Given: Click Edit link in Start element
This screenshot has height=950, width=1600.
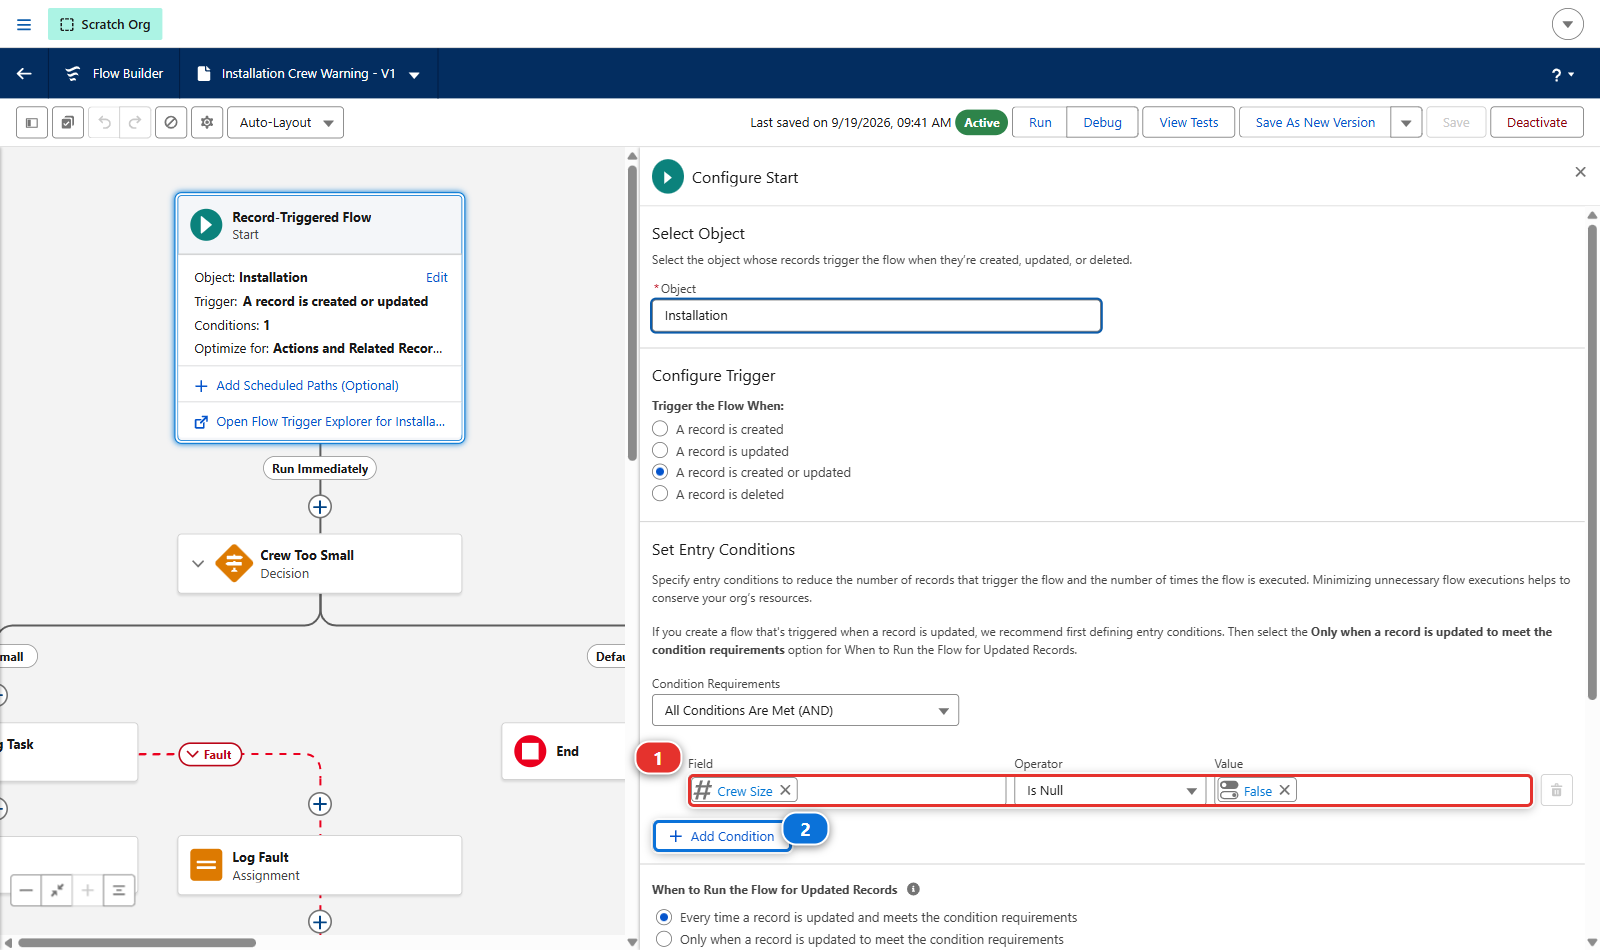Looking at the screenshot, I should click(x=437, y=277).
